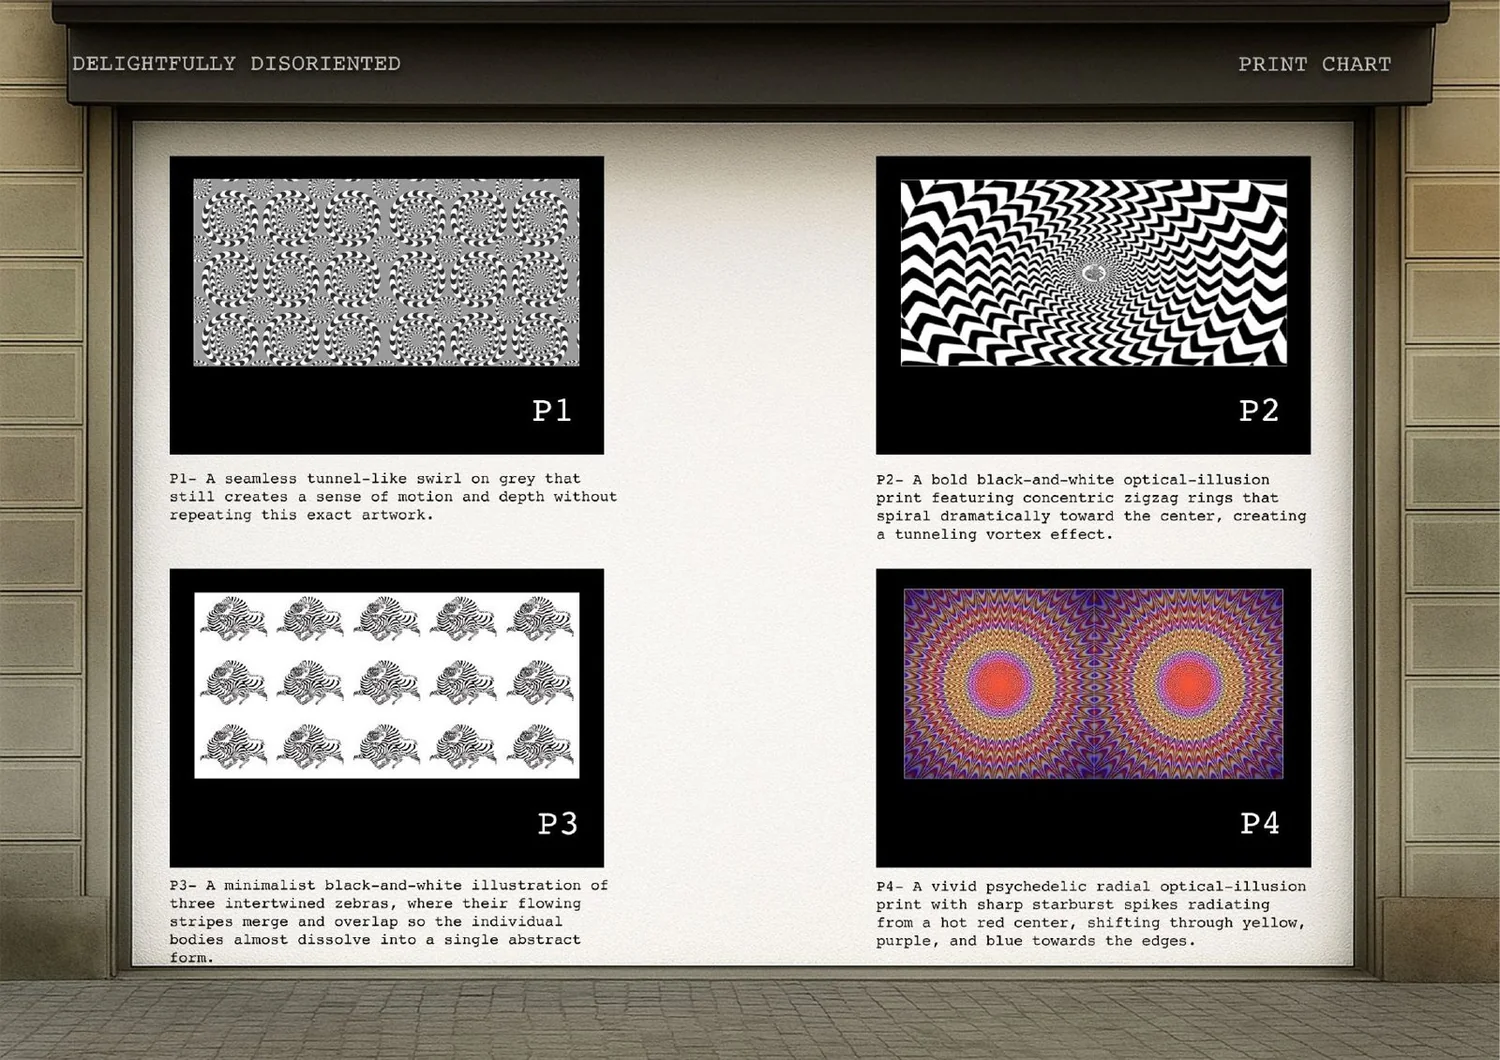Click the P4 description about sharp starburst spikes
Screen dimensions: 1500x1060
pyautogui.click(x=1091, y=913)
